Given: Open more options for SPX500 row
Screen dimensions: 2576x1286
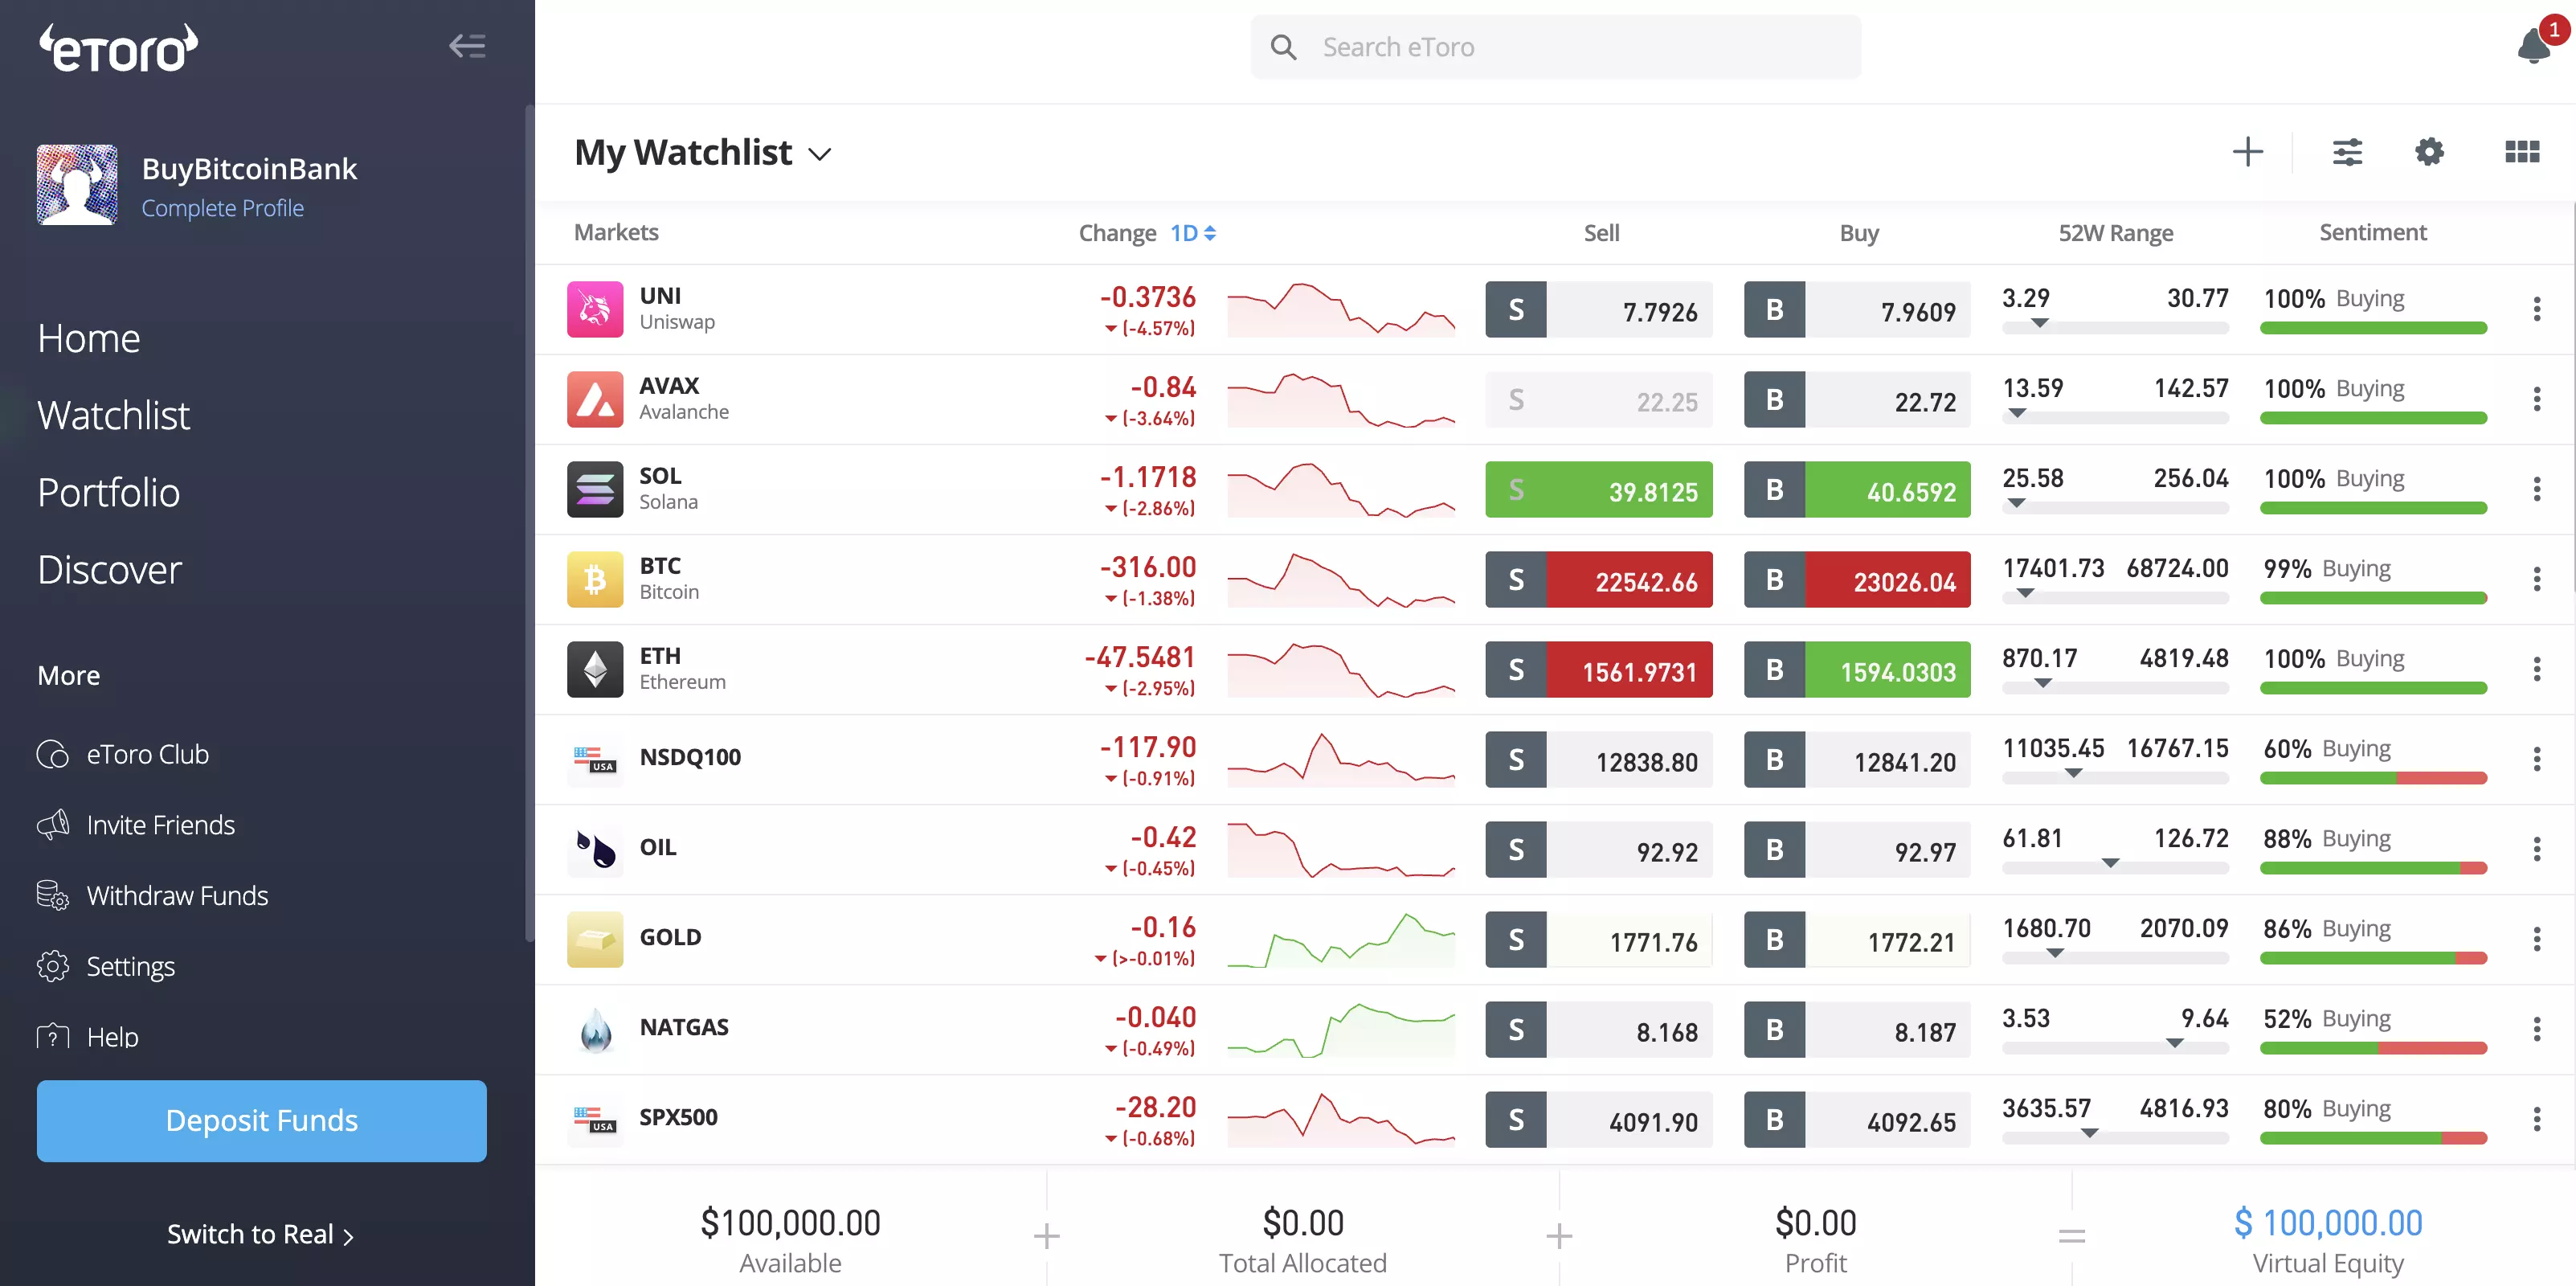Looking at the screenshot, I should (x=2537, y=1119).
